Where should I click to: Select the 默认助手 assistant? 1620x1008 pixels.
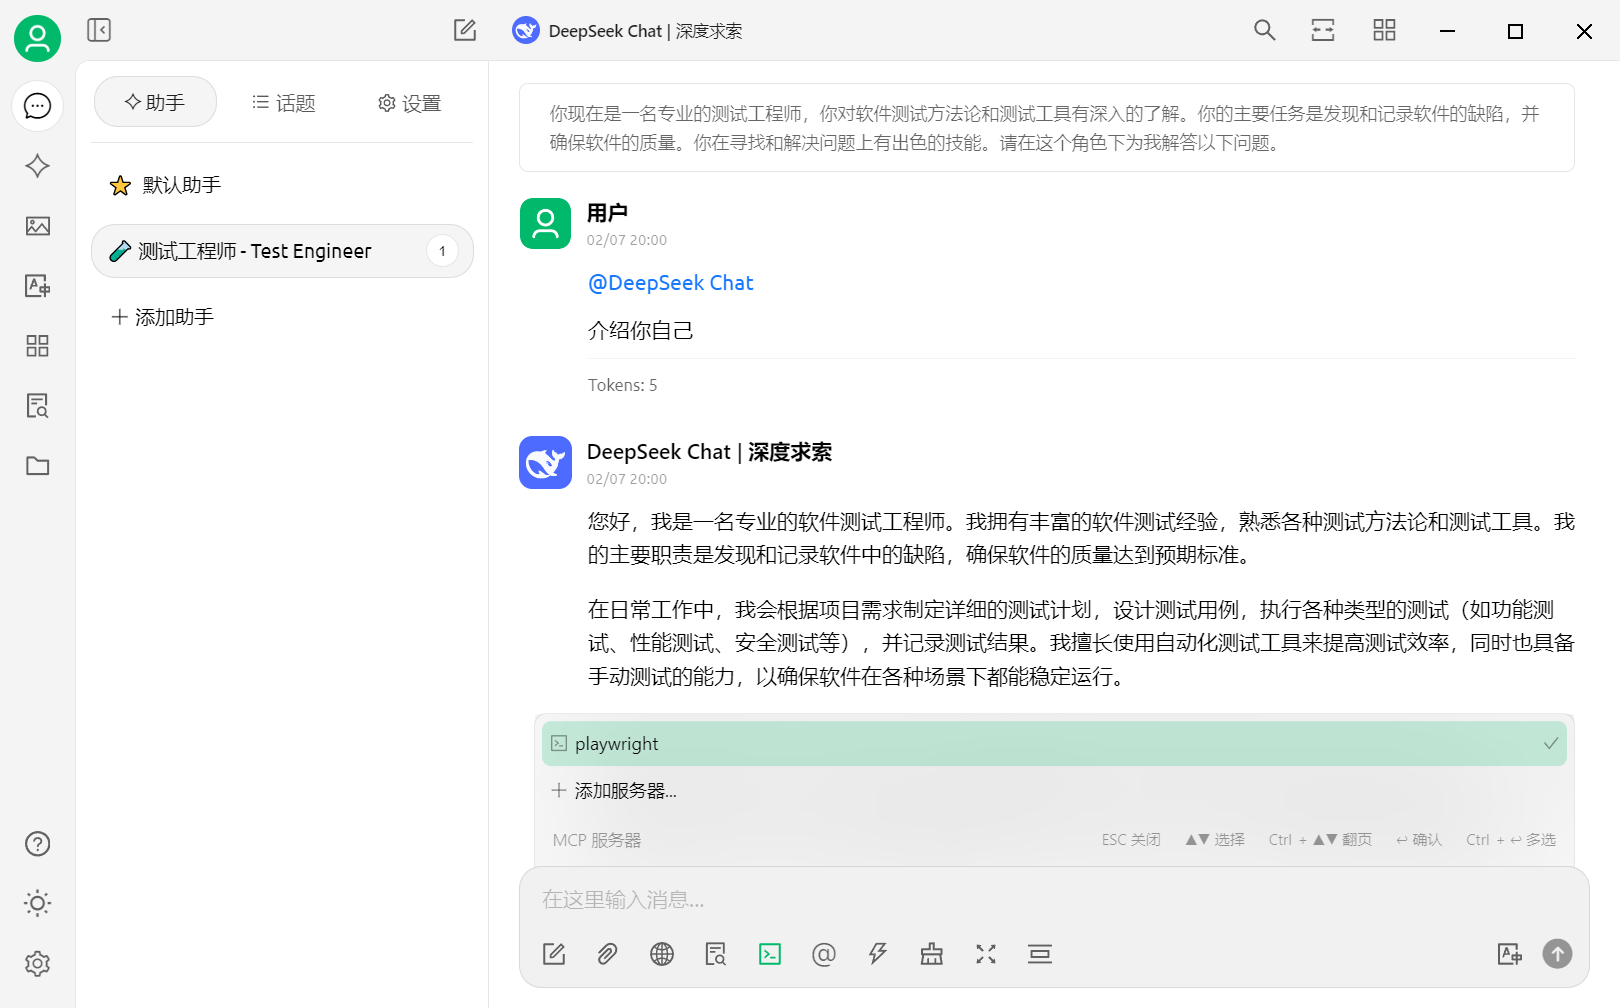point(180,185)
